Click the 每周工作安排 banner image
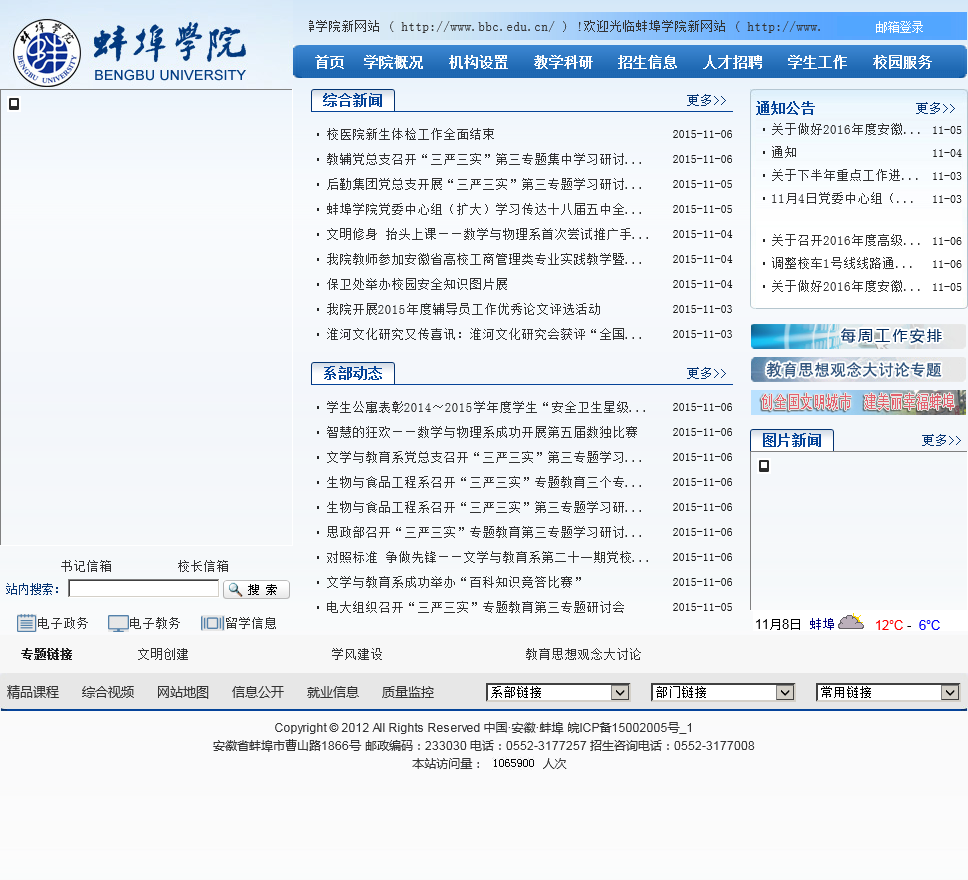The width and height of the screenshot is (968, 880). pyautogui.click(x=858, y=336)
